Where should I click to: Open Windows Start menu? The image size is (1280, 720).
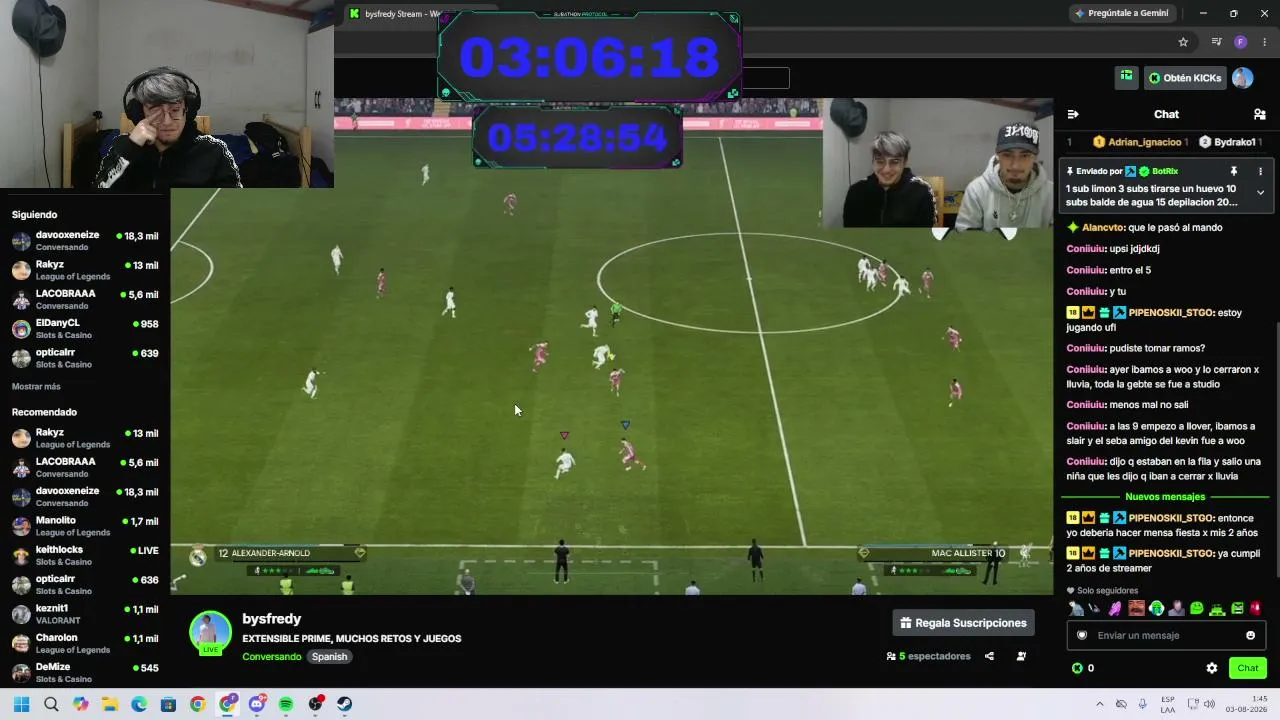coord(22,704)
